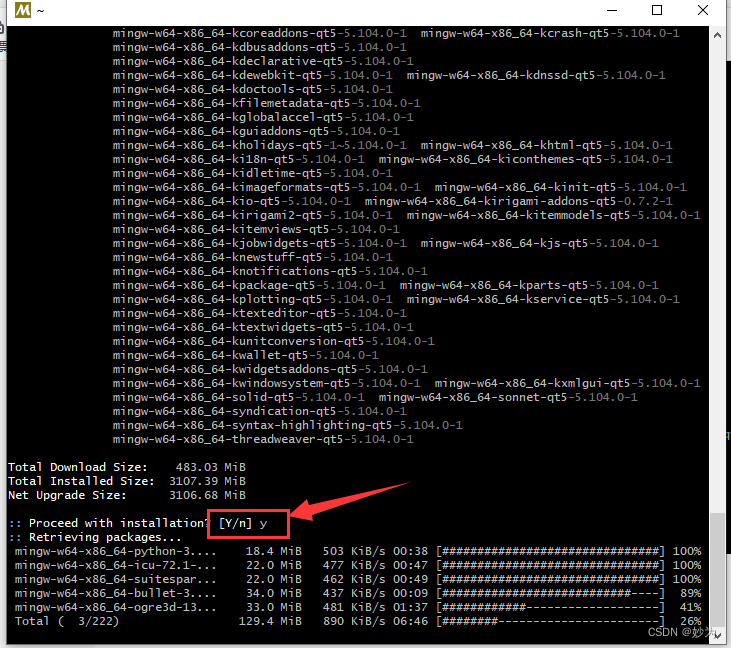The width and height of the screenshot is (731, 648).
Task: Click the '18.4 MiB' size value
Action: click(x=274, y=551)
